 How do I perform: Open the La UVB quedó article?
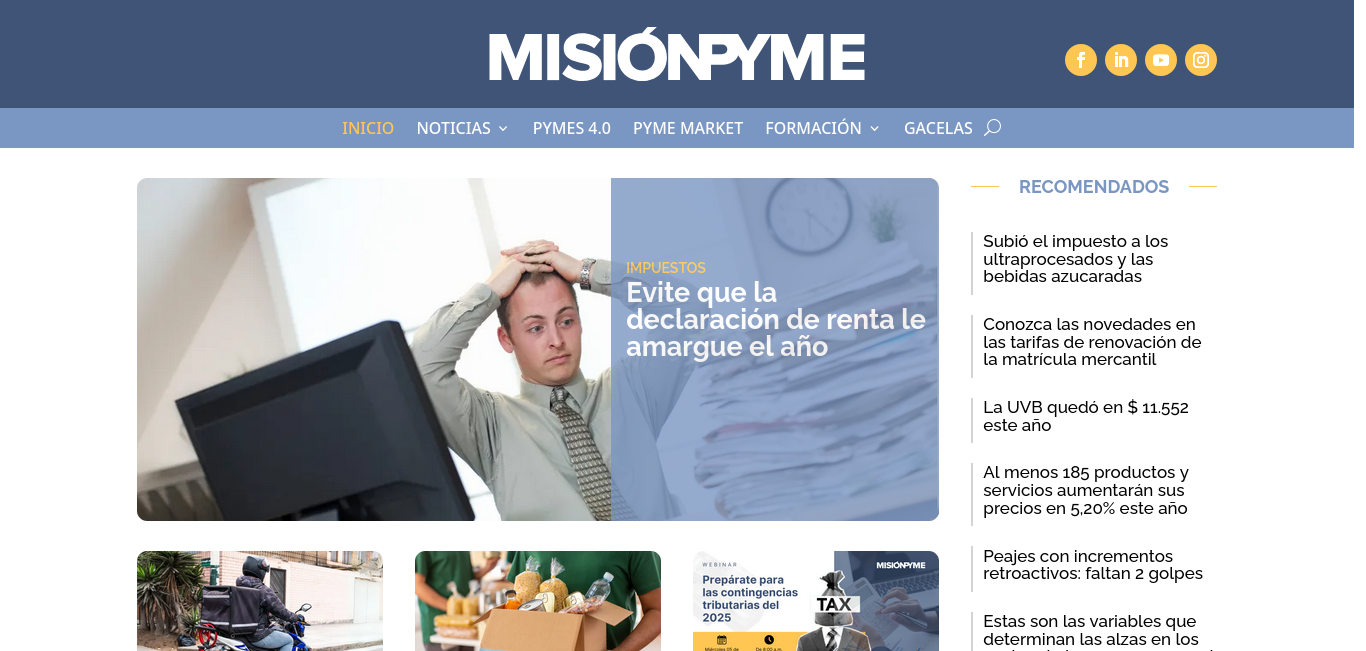(x=1086, y=416)
